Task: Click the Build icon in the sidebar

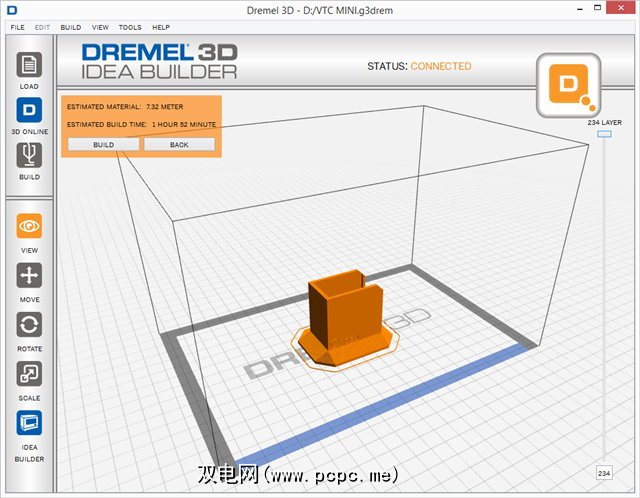Action: coord(29,155)
